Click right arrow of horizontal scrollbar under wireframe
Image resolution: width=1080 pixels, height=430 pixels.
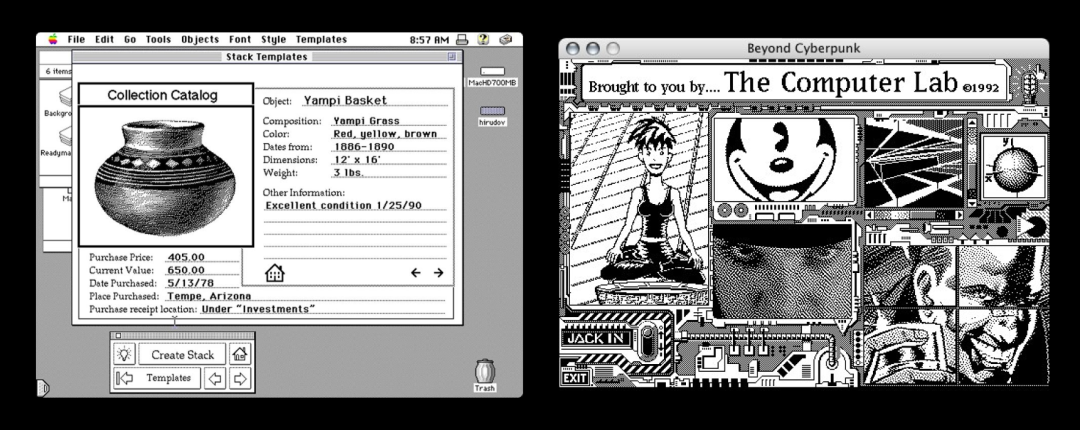click(x=959, y=214)
